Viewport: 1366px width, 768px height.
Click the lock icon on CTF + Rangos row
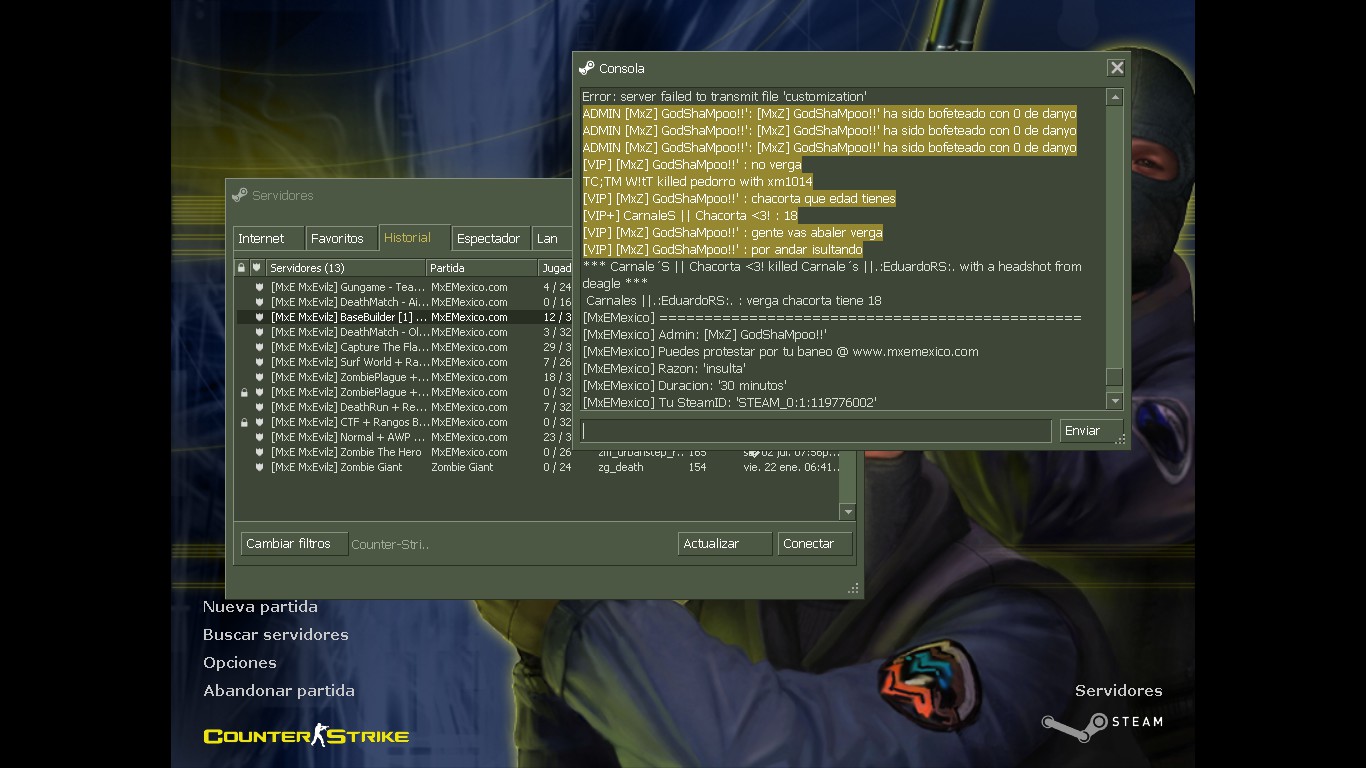243,422
